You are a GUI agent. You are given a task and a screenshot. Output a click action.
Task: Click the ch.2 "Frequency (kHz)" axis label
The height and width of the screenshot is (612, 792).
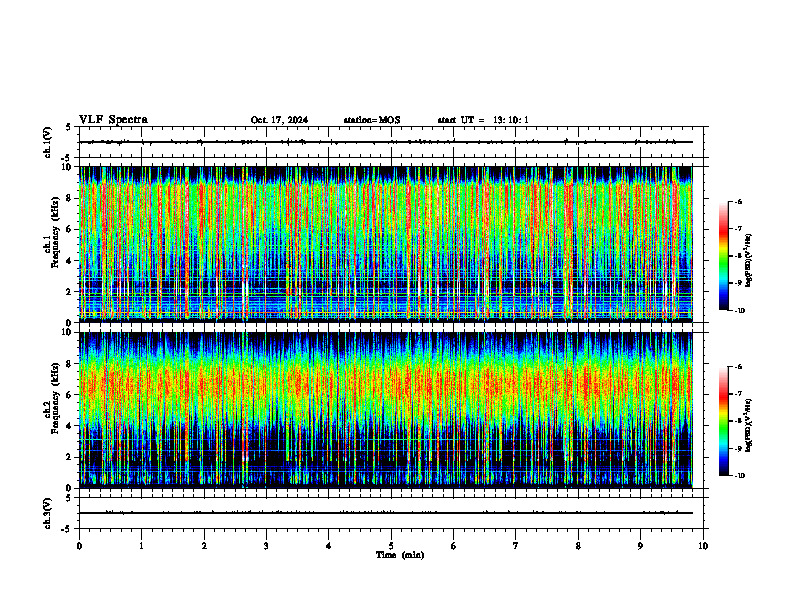pyautogui.click(x=55, y=399)
